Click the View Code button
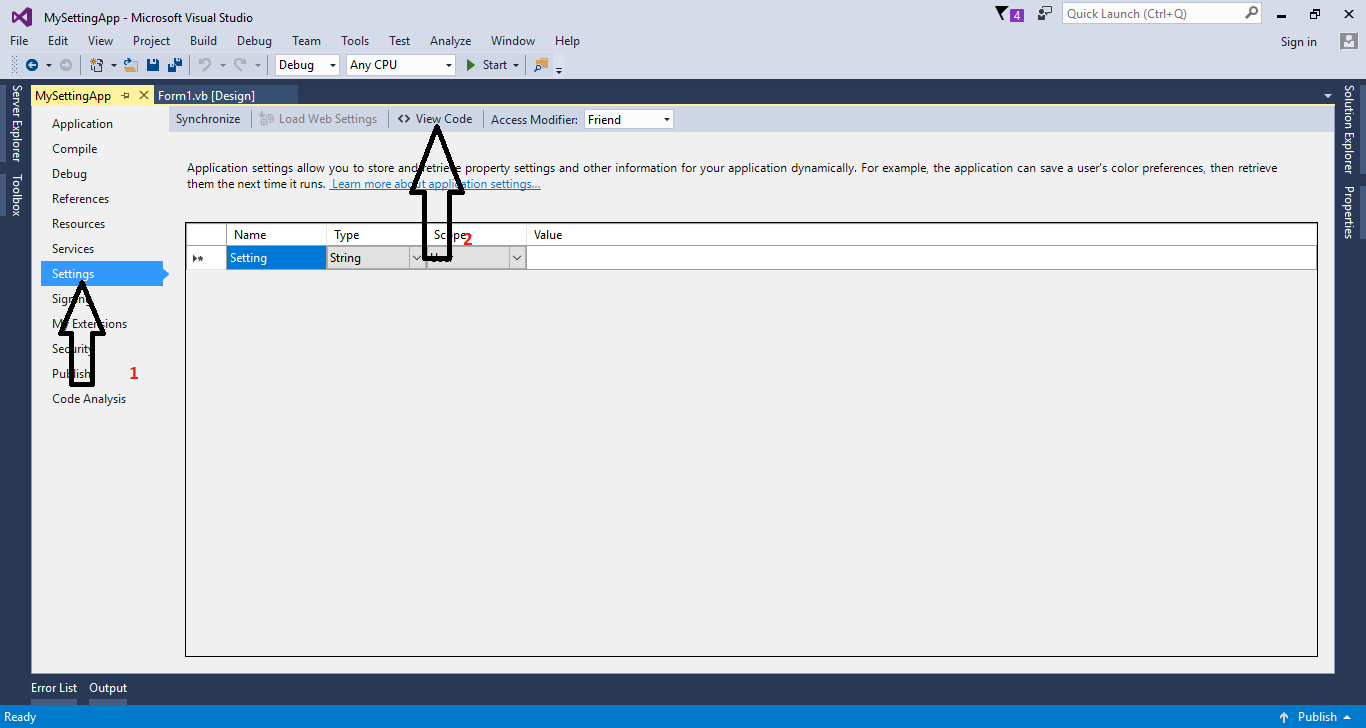1366x728 pixels. point(435,119)
